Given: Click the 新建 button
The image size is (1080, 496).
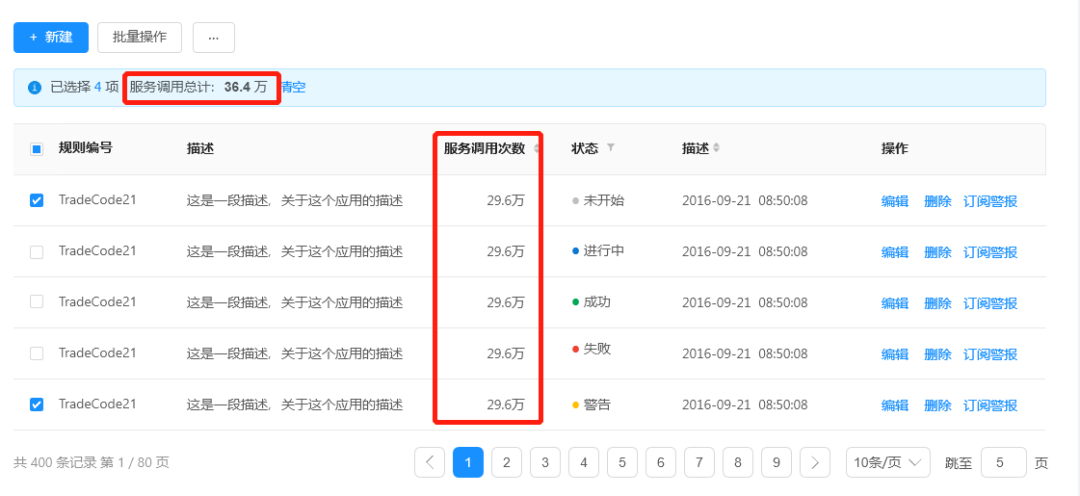Looking at the screenshot, I should coord(51,37).
